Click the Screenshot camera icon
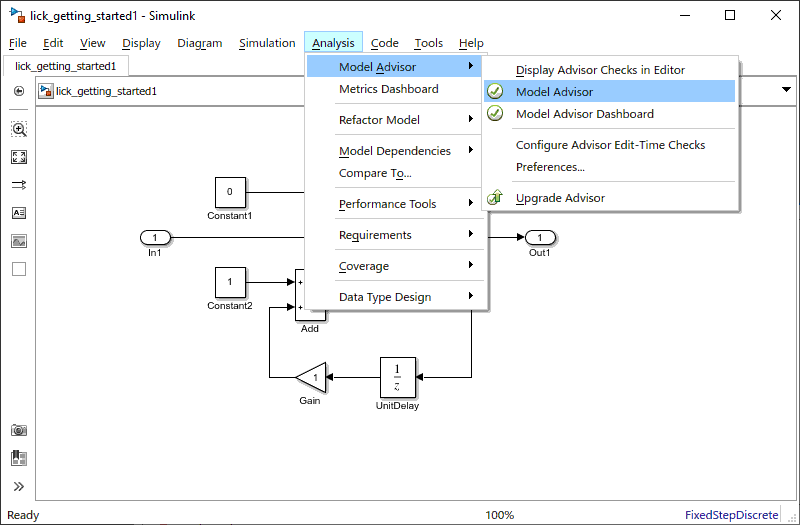 click(x=19, y=430)
